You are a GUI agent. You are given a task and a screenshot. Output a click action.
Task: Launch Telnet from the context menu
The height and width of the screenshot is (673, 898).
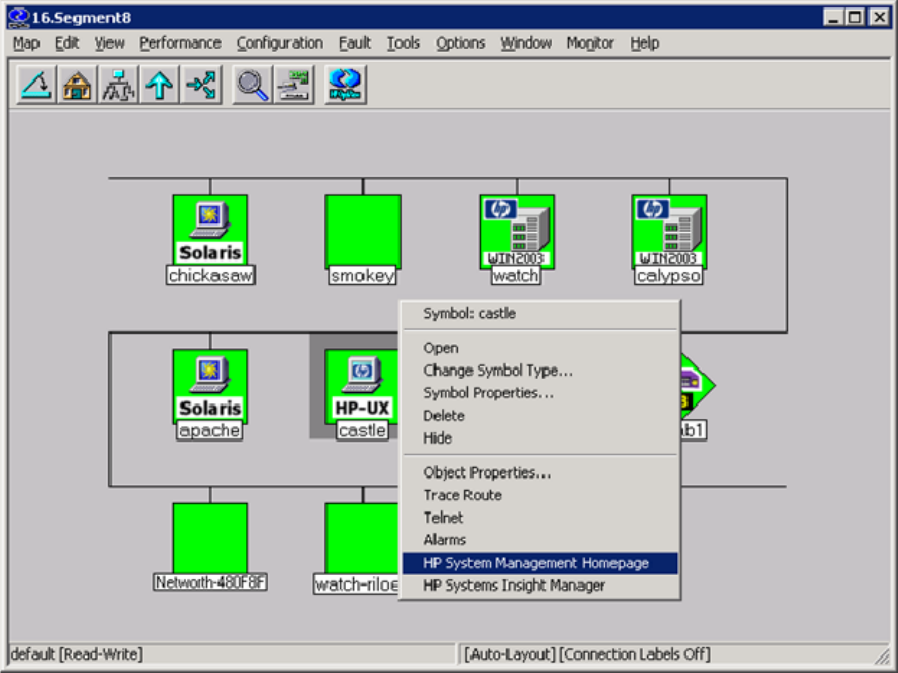pyautogui.click(x=540, y=518)
